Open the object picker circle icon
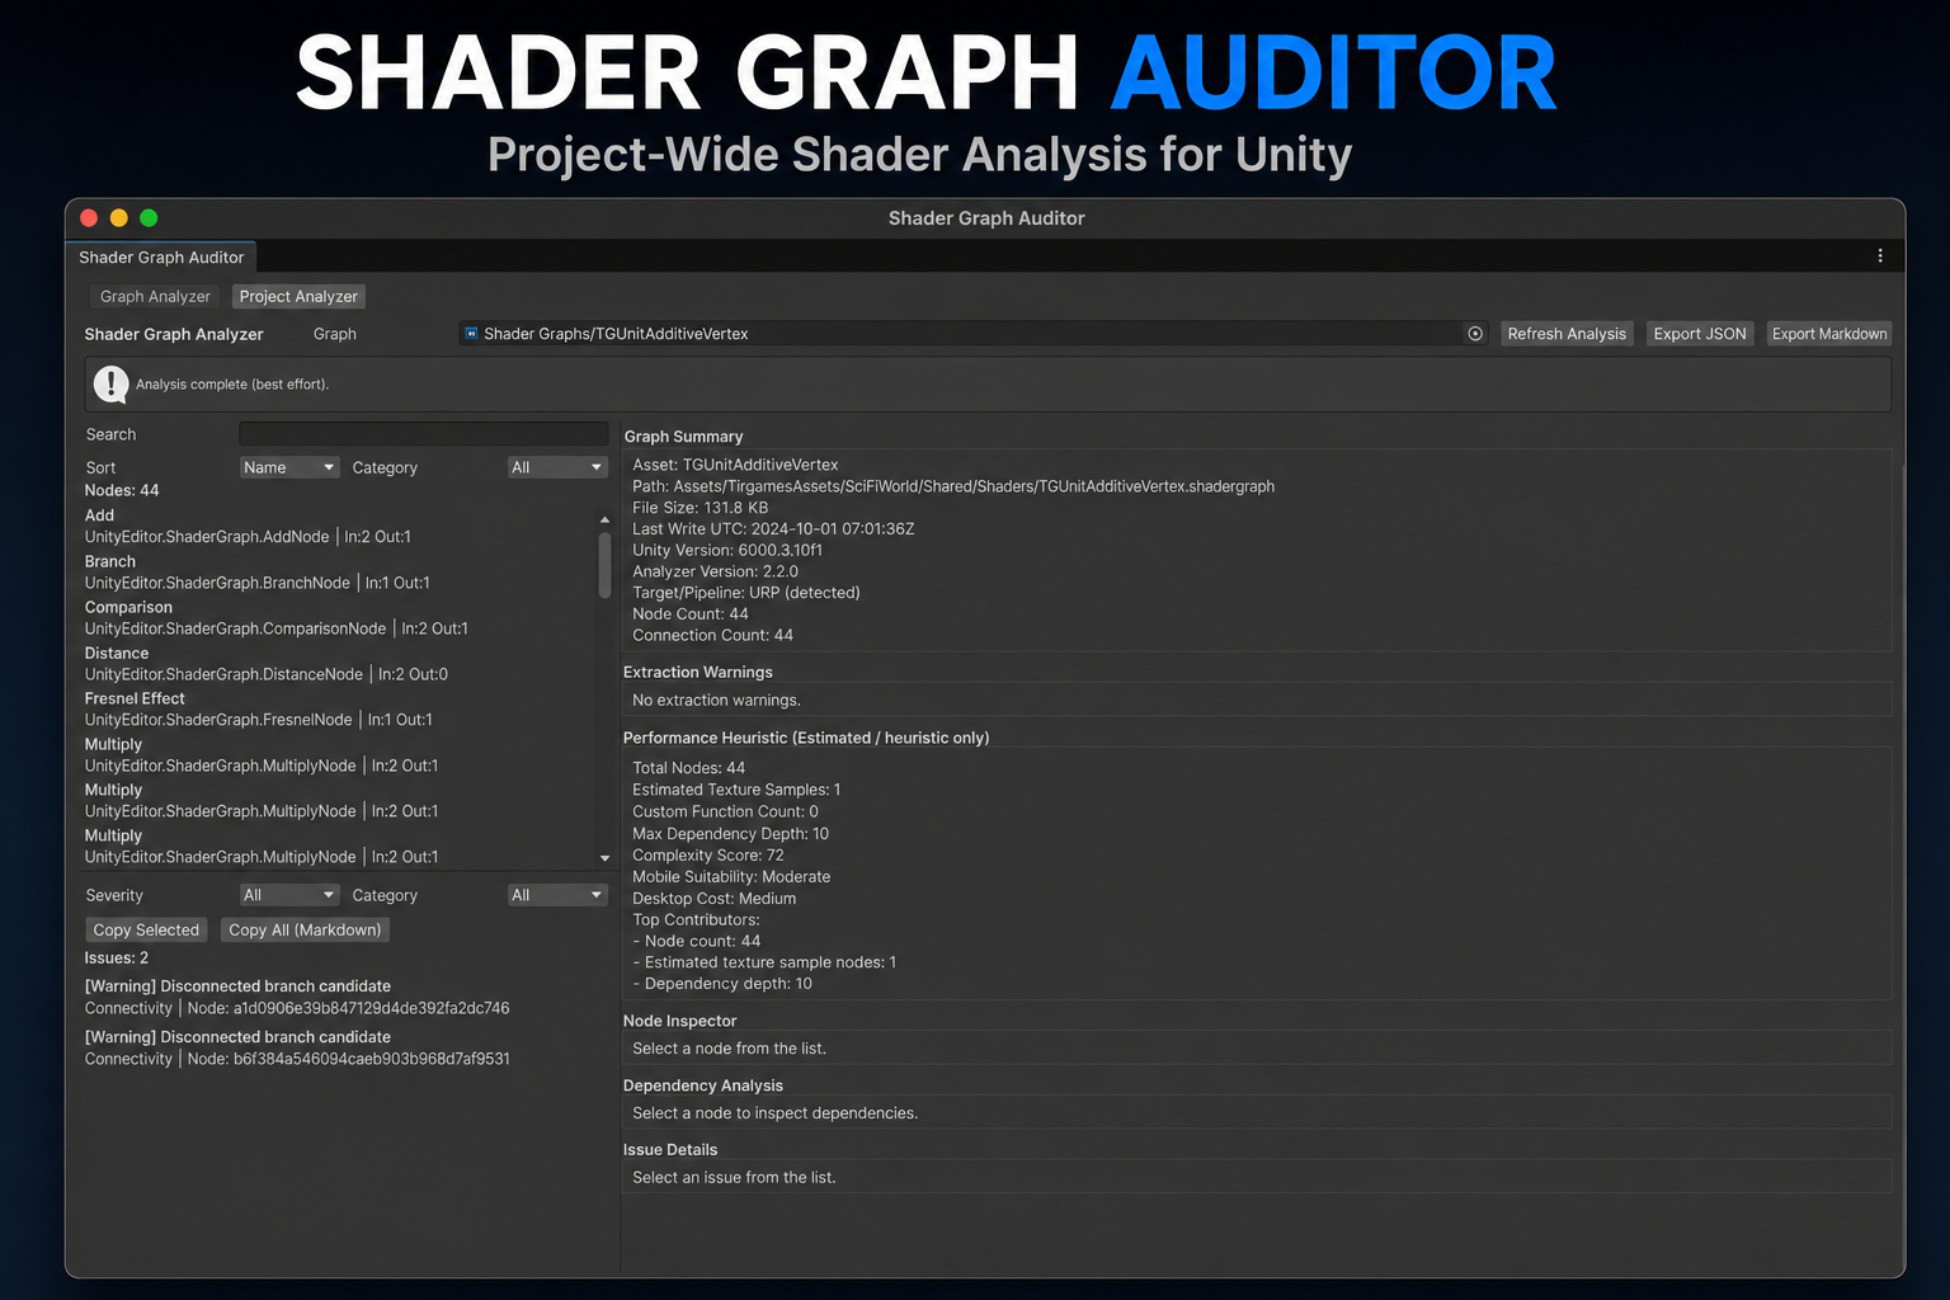1950x1300 pixels. tap(1475, 334)
